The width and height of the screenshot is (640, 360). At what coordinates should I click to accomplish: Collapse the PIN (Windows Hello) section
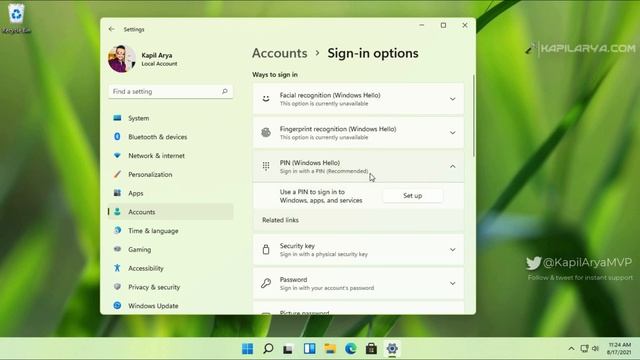tap(452, 167)
